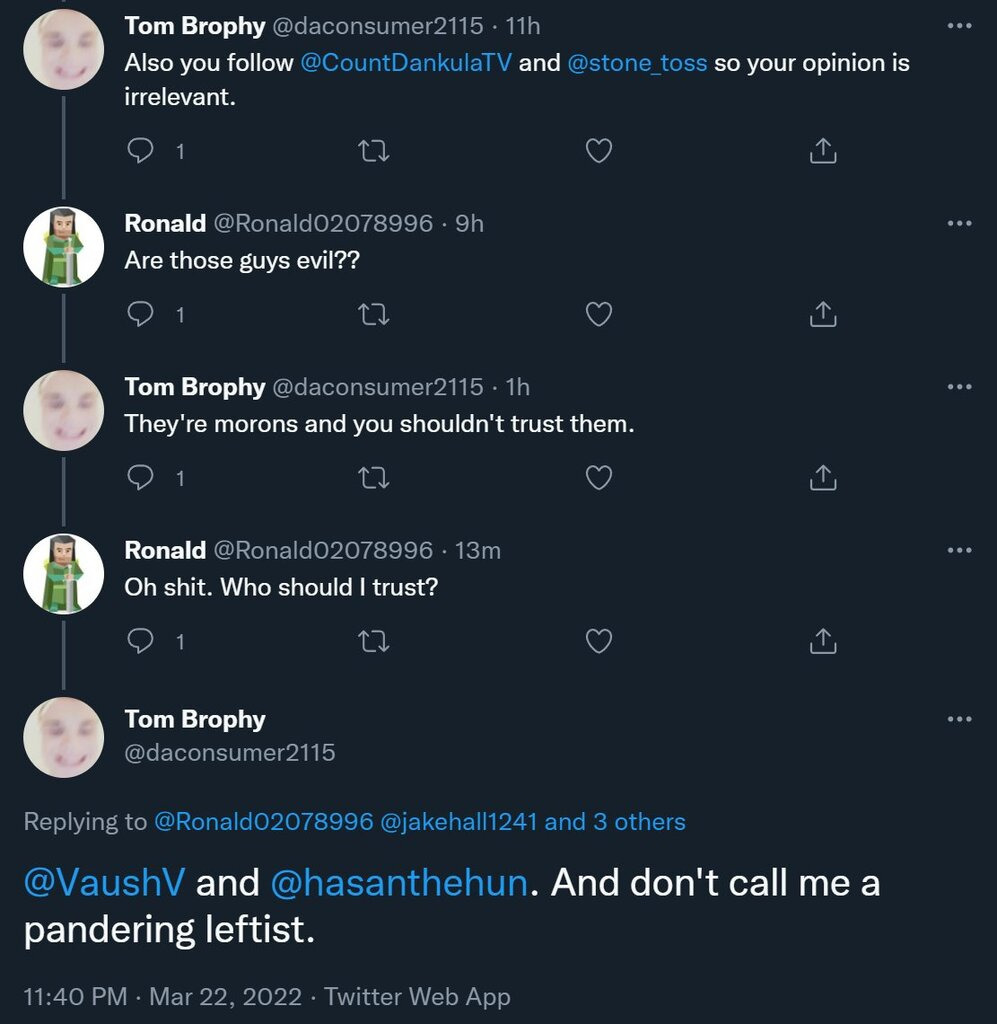Click 'and 3 others' in Replying to
997x1024 pixels.
click(x=615, y=822)
